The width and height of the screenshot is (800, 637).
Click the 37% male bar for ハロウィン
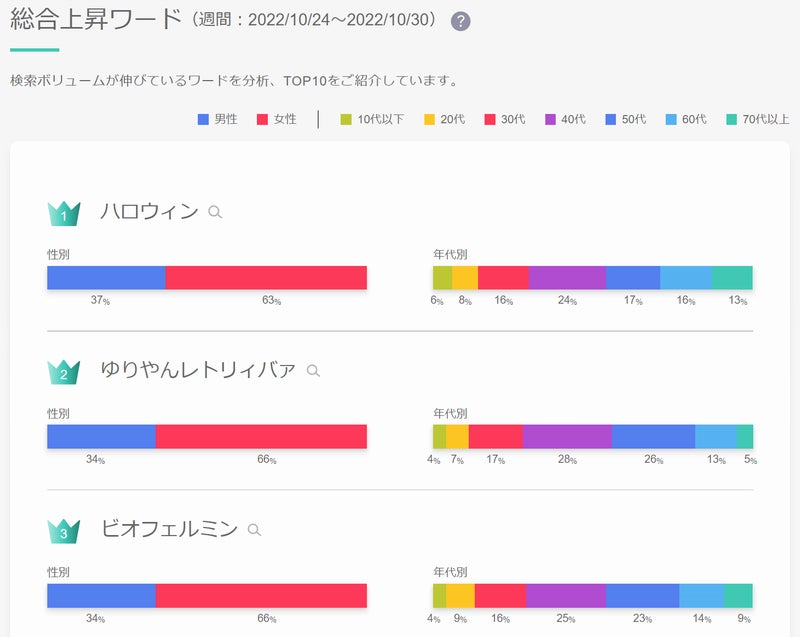[106, 278]
